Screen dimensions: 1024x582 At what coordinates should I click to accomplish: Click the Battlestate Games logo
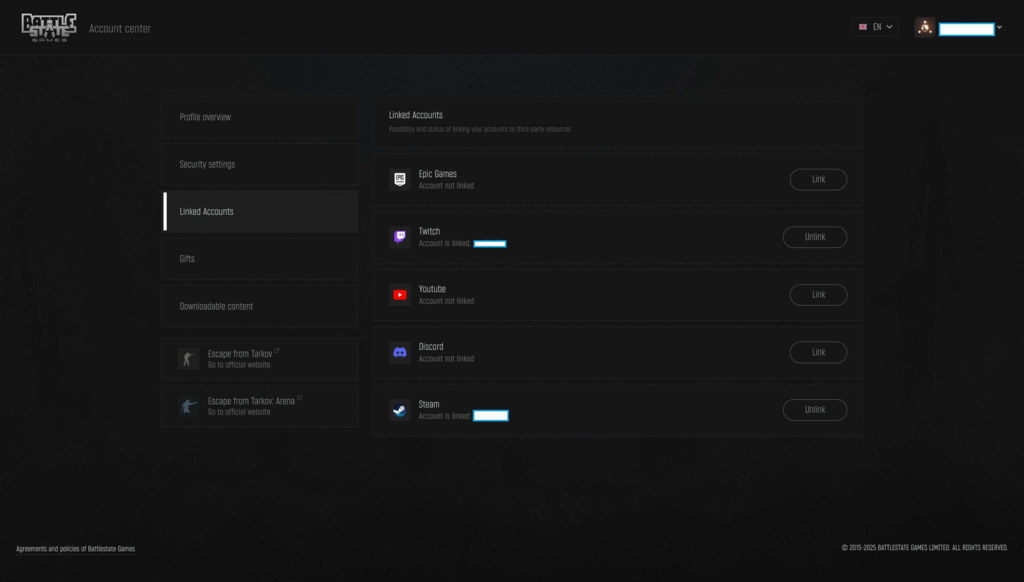49,28
